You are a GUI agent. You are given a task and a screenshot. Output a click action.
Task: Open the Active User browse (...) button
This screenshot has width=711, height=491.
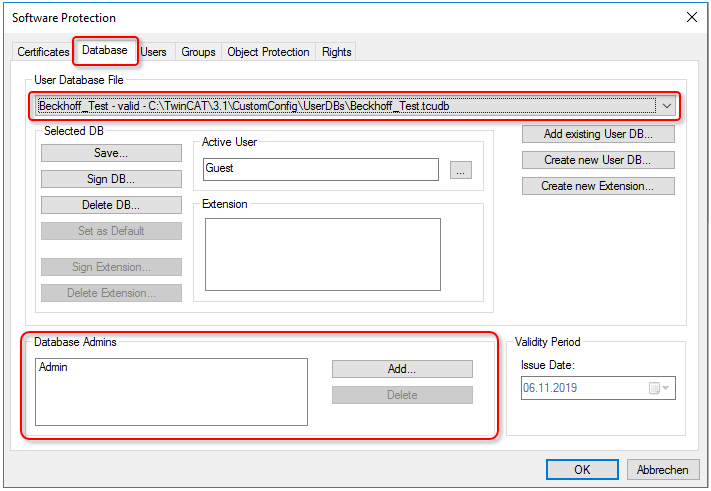[461, 170]
